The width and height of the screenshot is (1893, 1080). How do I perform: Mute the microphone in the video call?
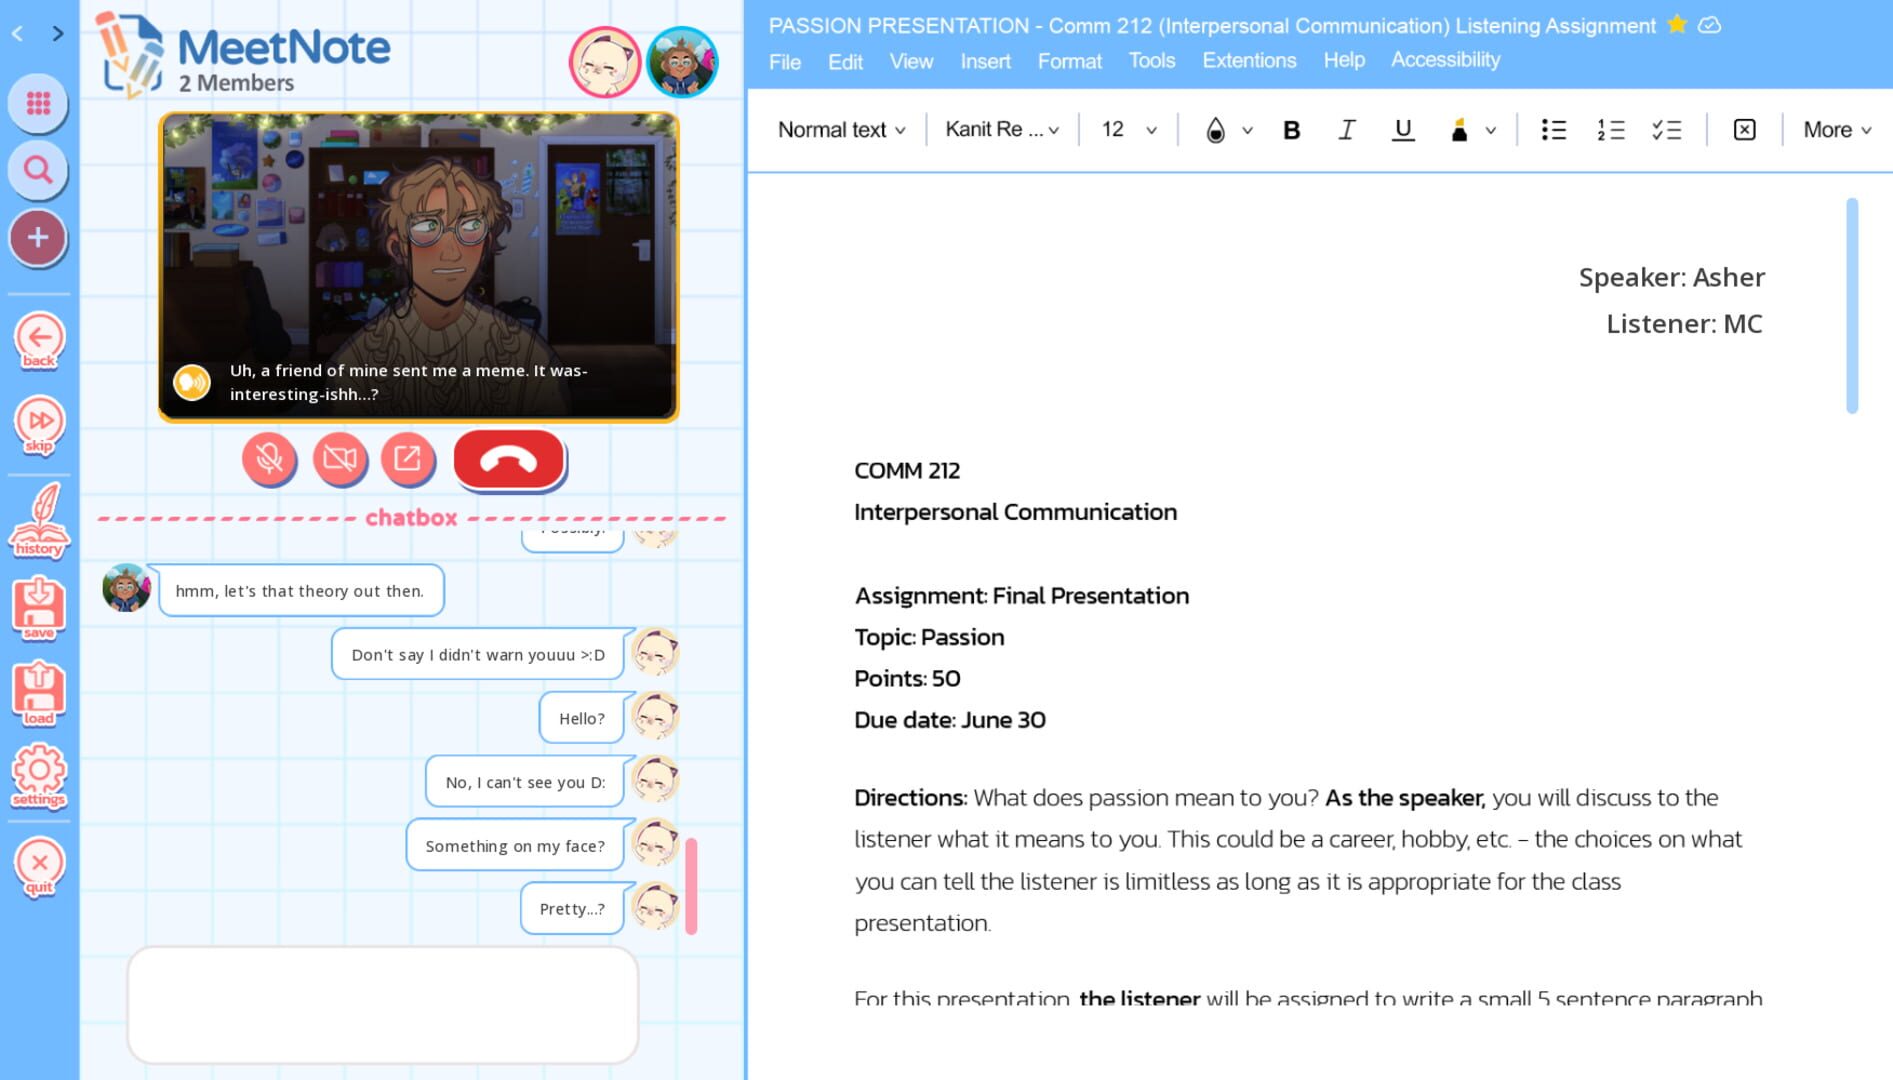pos(269,460)
